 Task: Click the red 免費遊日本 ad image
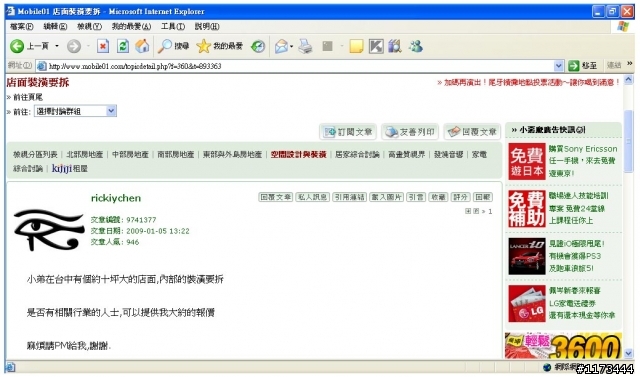[x=527, y=161]
